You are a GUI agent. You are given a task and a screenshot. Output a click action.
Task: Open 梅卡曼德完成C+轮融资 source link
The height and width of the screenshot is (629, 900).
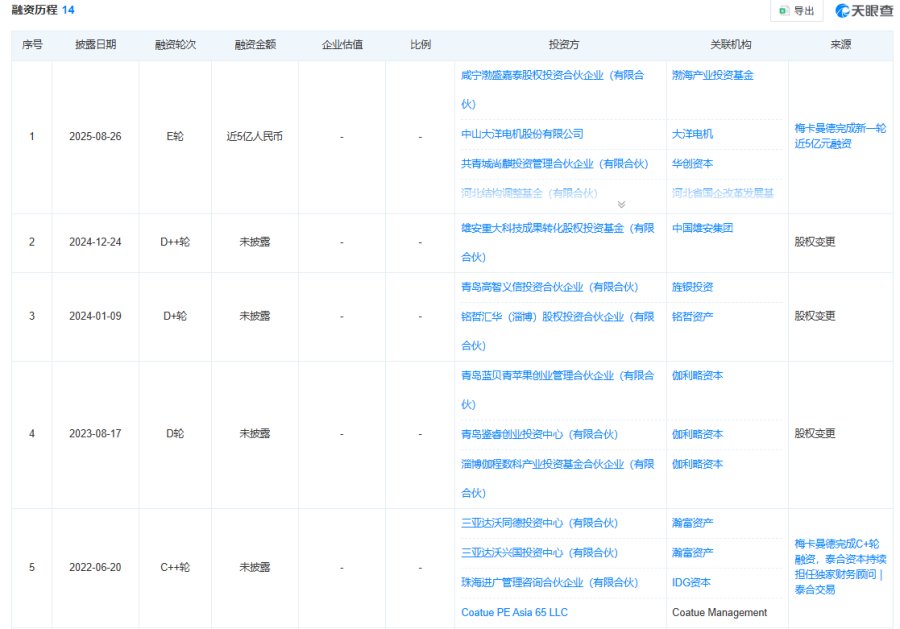pyautogui.click(x=840, y=566)
